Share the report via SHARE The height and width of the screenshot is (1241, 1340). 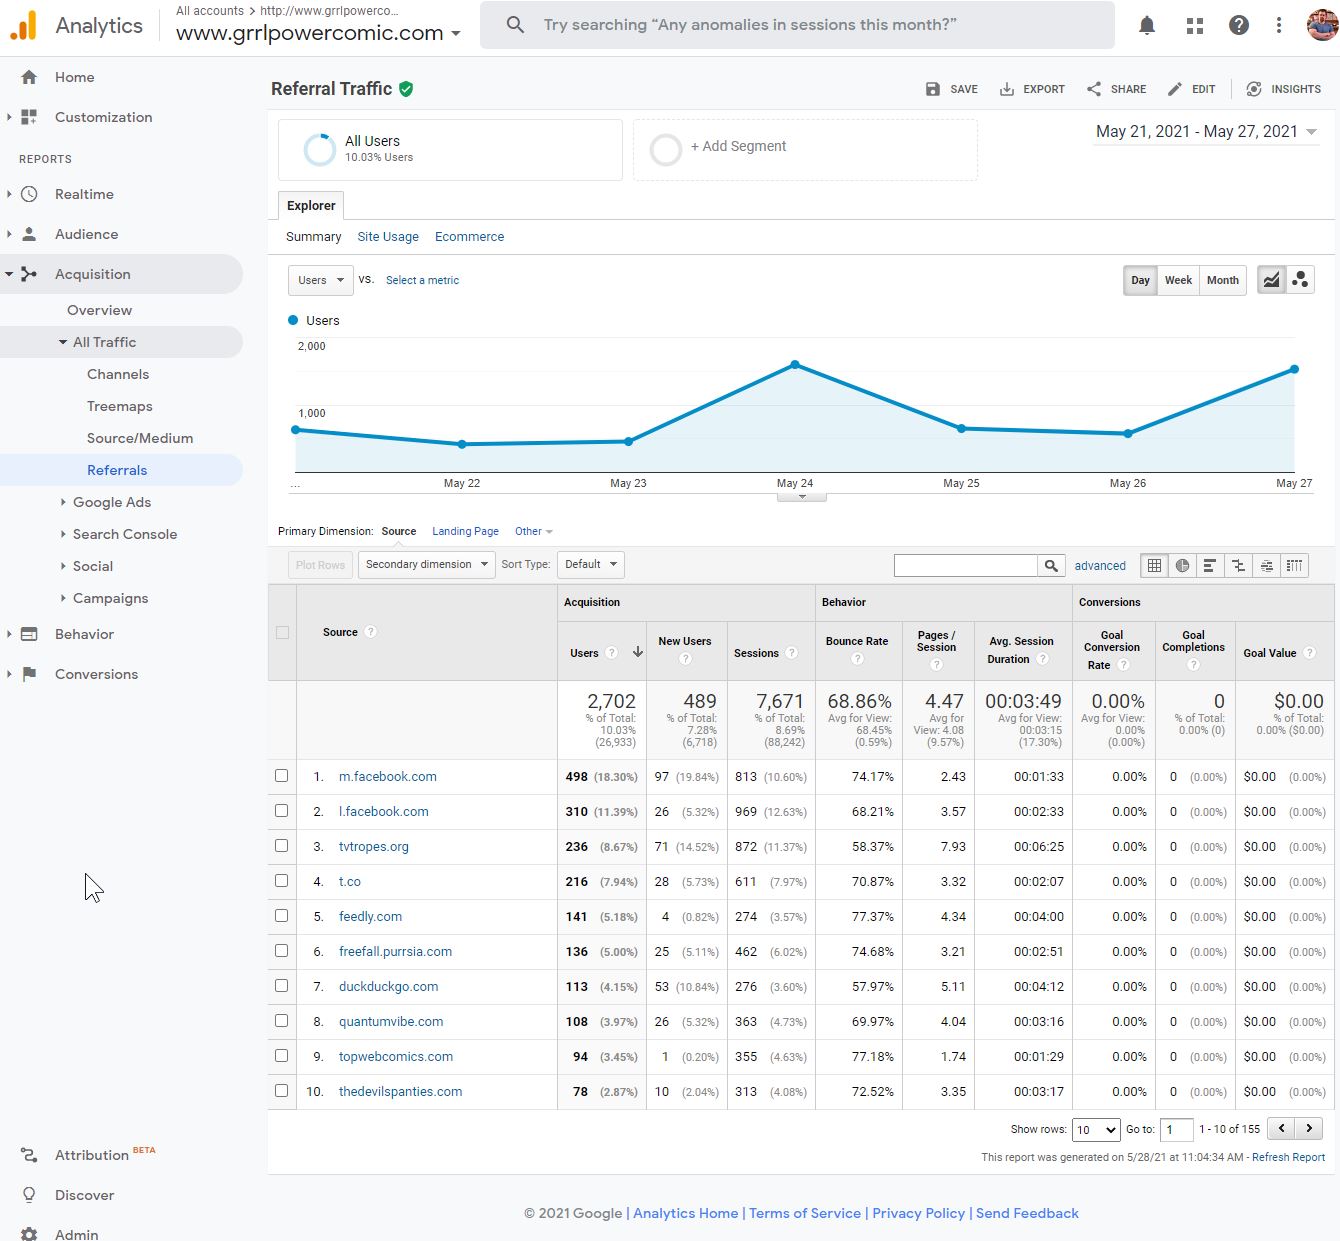[1116, 89]
